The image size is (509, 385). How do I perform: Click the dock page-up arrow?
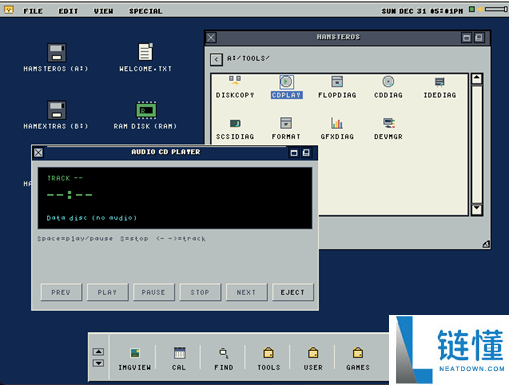coord(98,352)
